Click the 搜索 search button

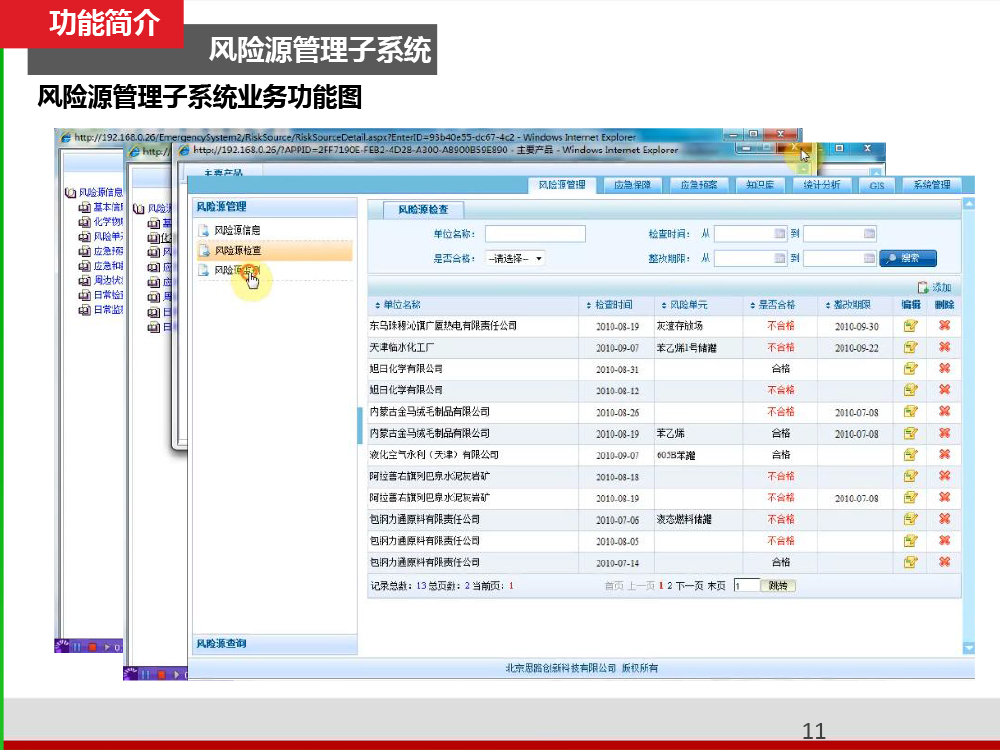908,258
